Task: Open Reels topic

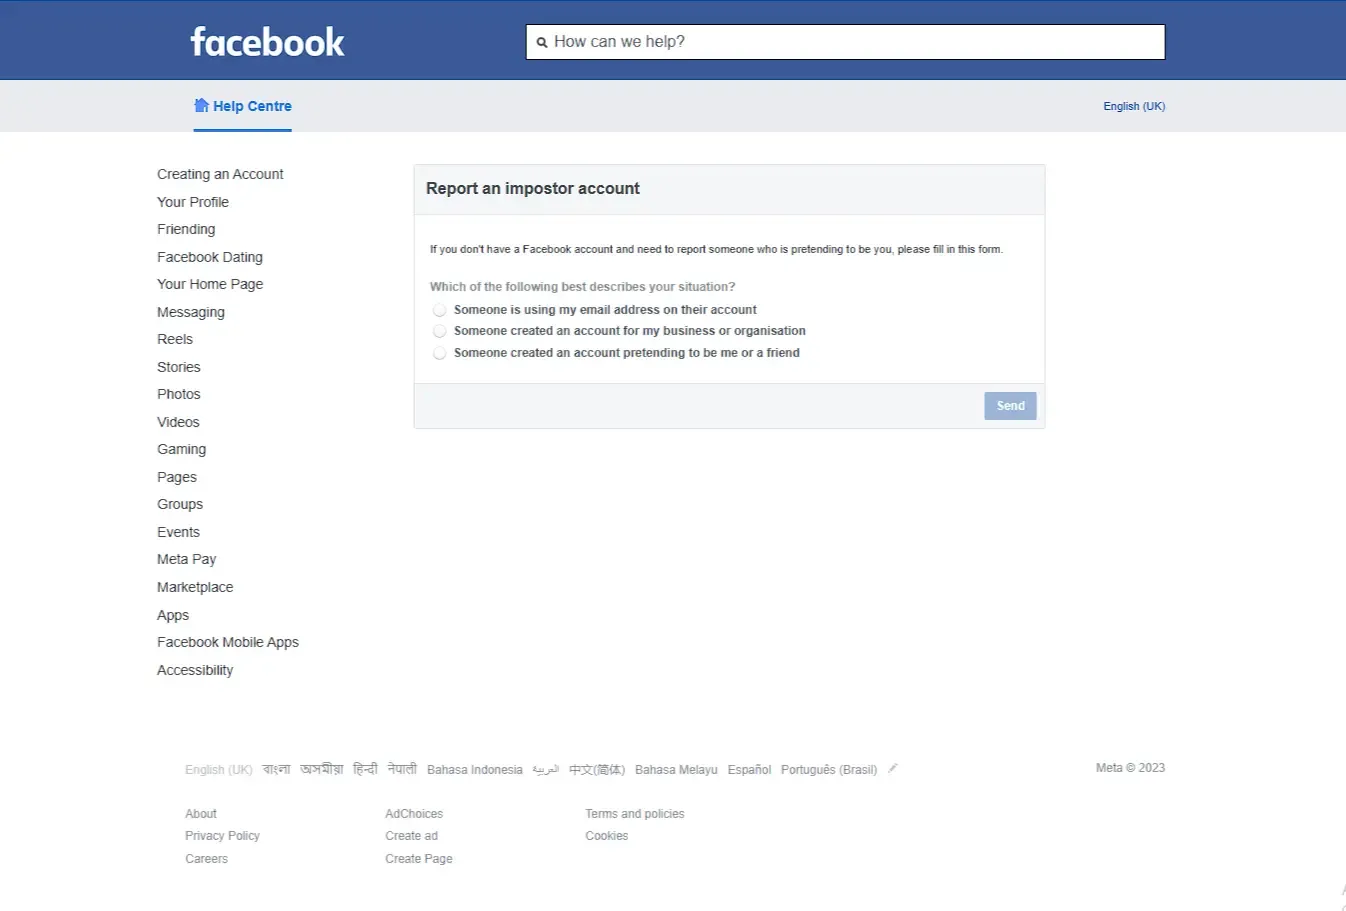Action: pos(175,339)
